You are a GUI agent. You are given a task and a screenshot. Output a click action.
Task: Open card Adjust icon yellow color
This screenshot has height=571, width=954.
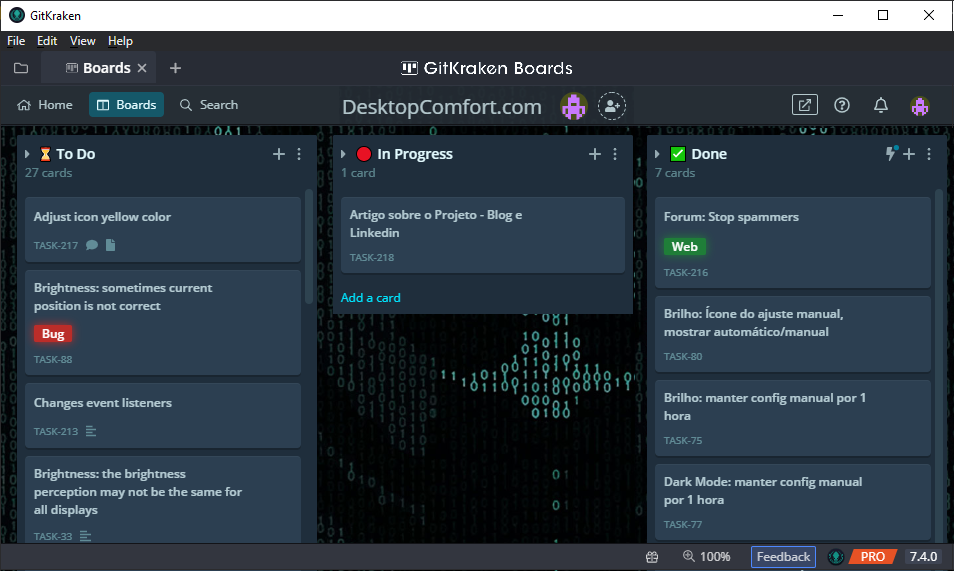(x=163, y=229)
